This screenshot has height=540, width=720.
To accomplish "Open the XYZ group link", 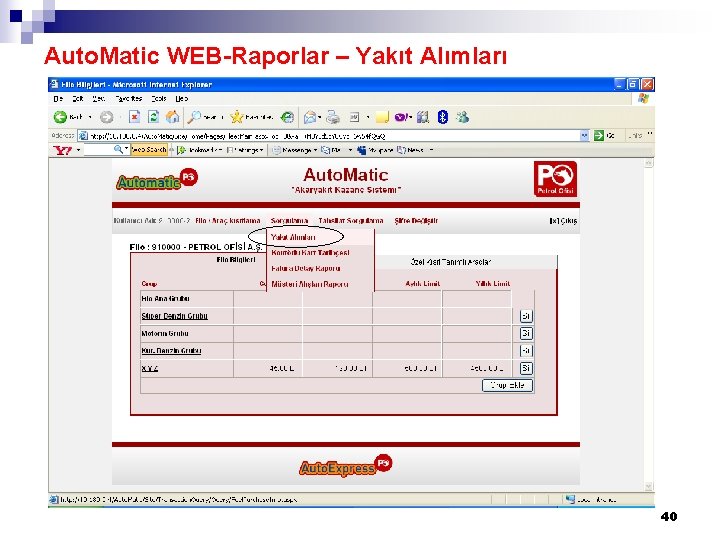I will pos(150,368).
